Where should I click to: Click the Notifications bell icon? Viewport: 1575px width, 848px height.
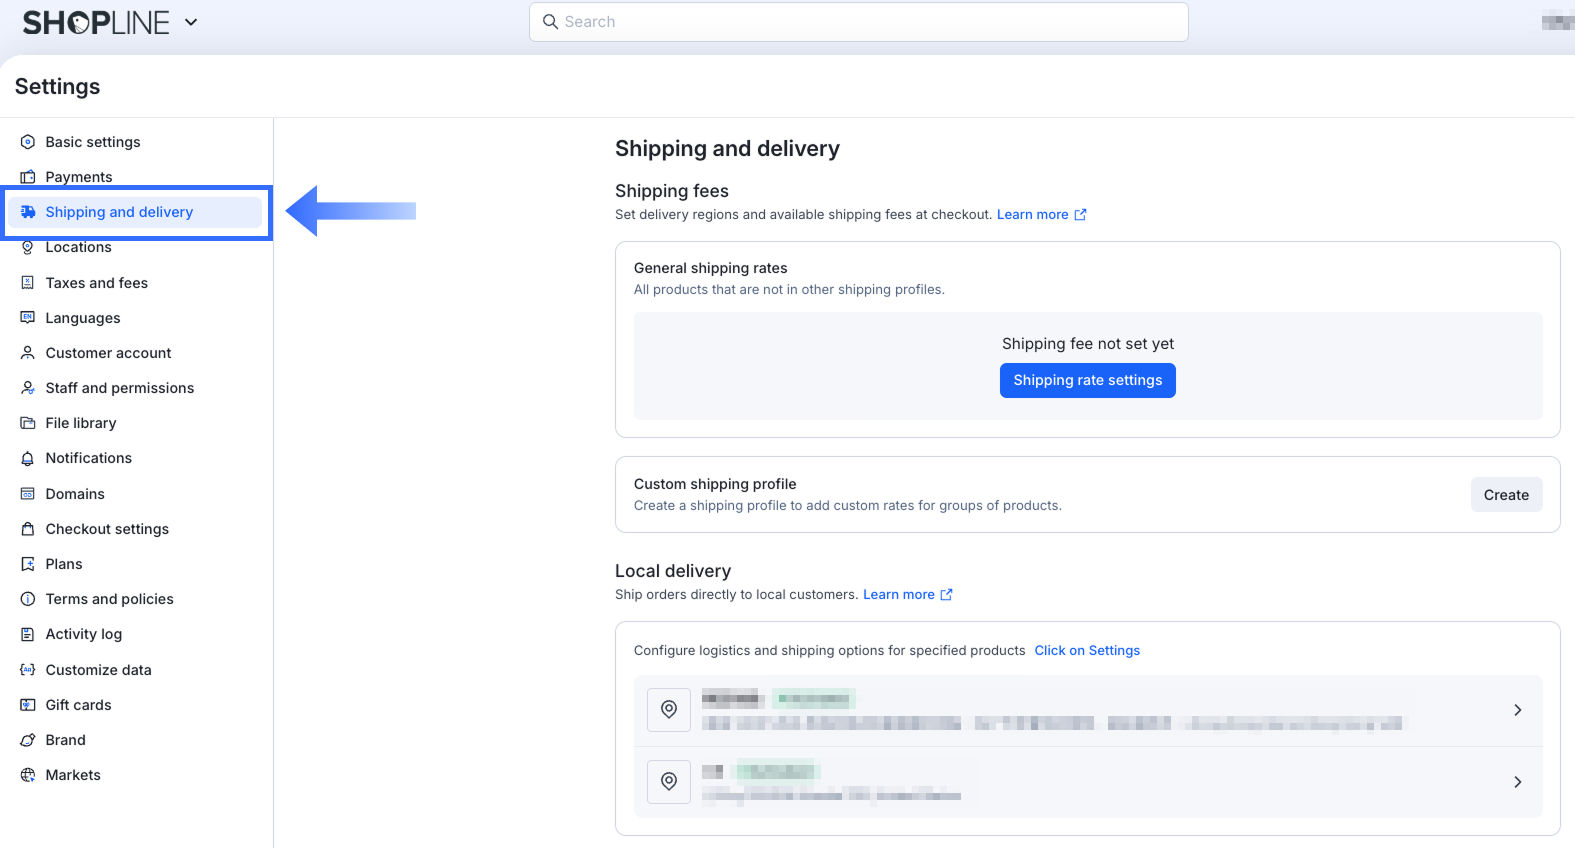27,458
